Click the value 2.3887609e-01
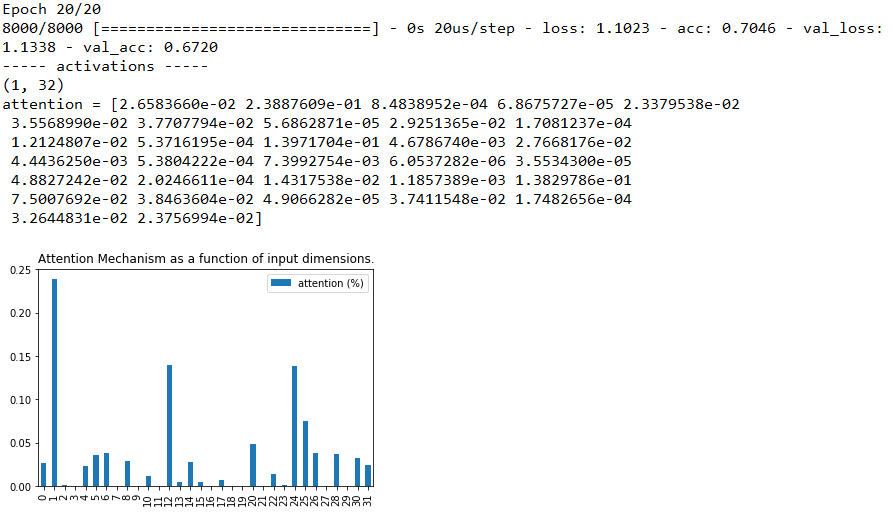Image resolution: width=894 pixels, height=518 pixels. pyautogui.click(x=303, y=104)
